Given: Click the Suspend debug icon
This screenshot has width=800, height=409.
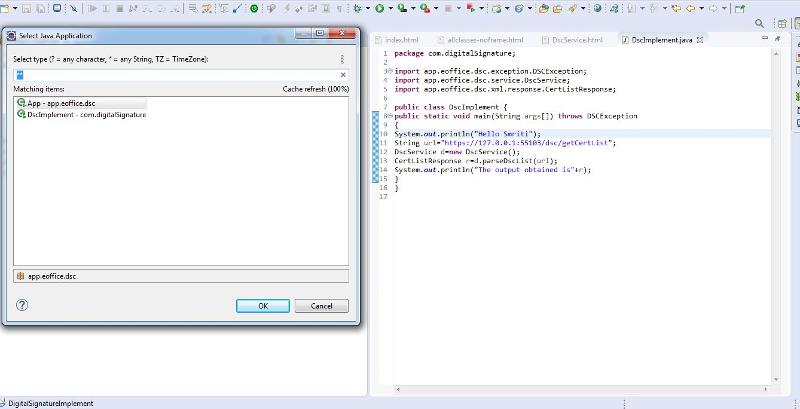Looking at the screenshot, I should pyautogui.click(x=106, y=8).
